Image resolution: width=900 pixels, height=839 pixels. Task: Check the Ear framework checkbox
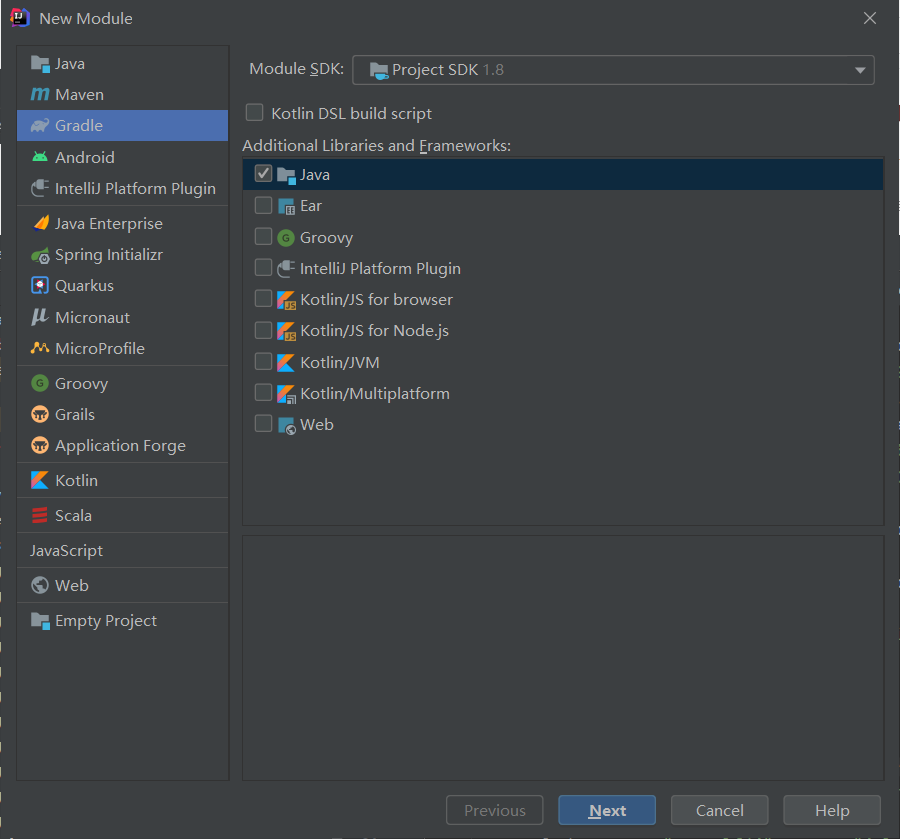click(263, 205)
